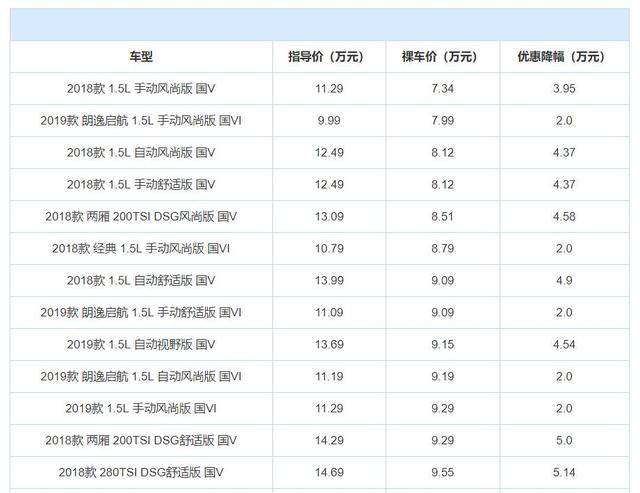Select row '2019款 1.5L 自动视野版 国V'
The image size is (640, 493).
pos(320,344)
